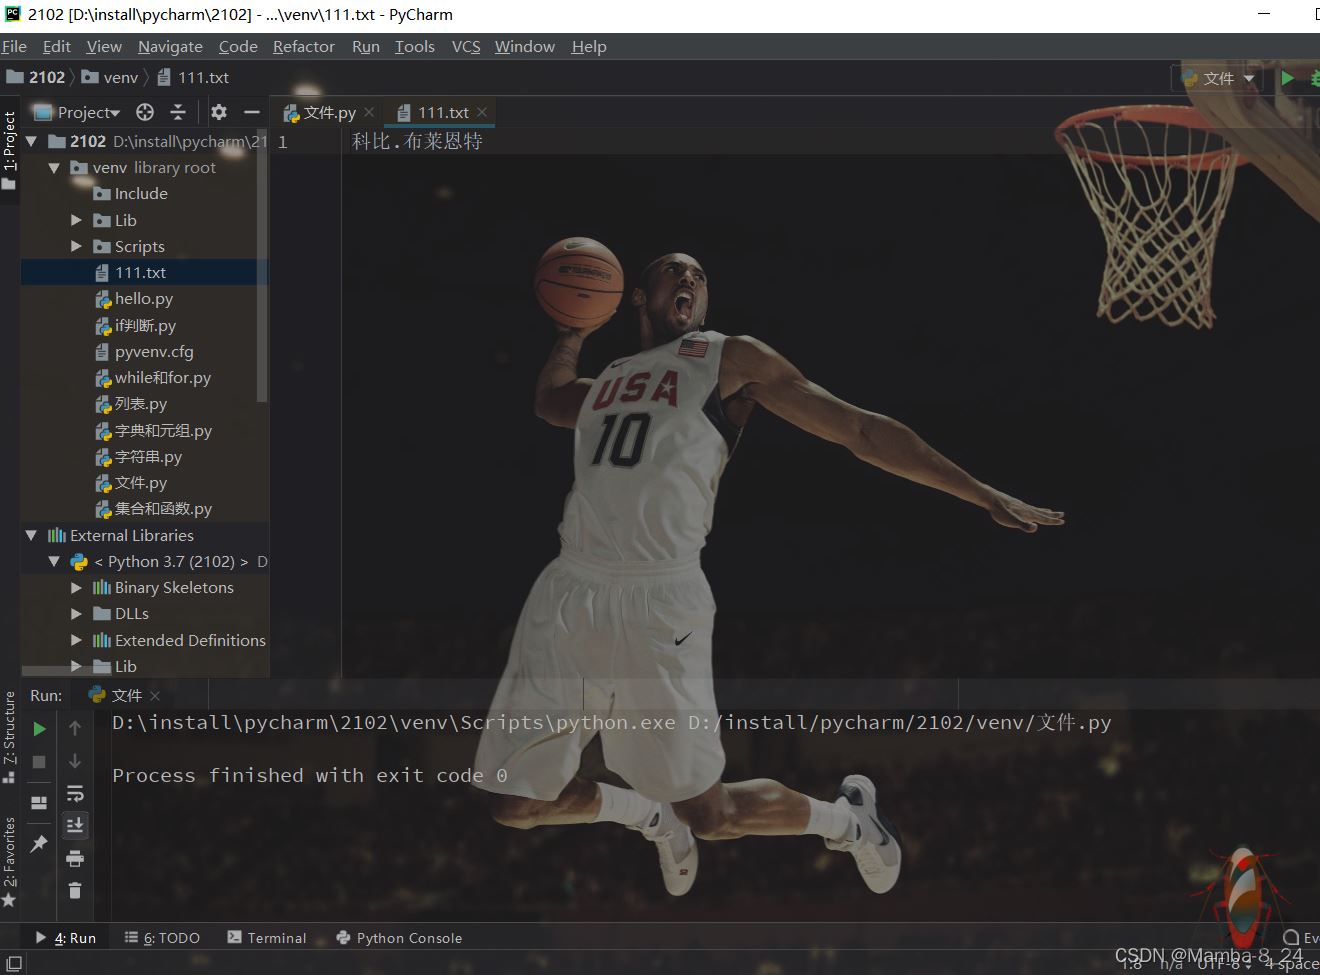Collapse the 2102 project root node
This screenshot has width=1320, height=975.
coord(32,142)
